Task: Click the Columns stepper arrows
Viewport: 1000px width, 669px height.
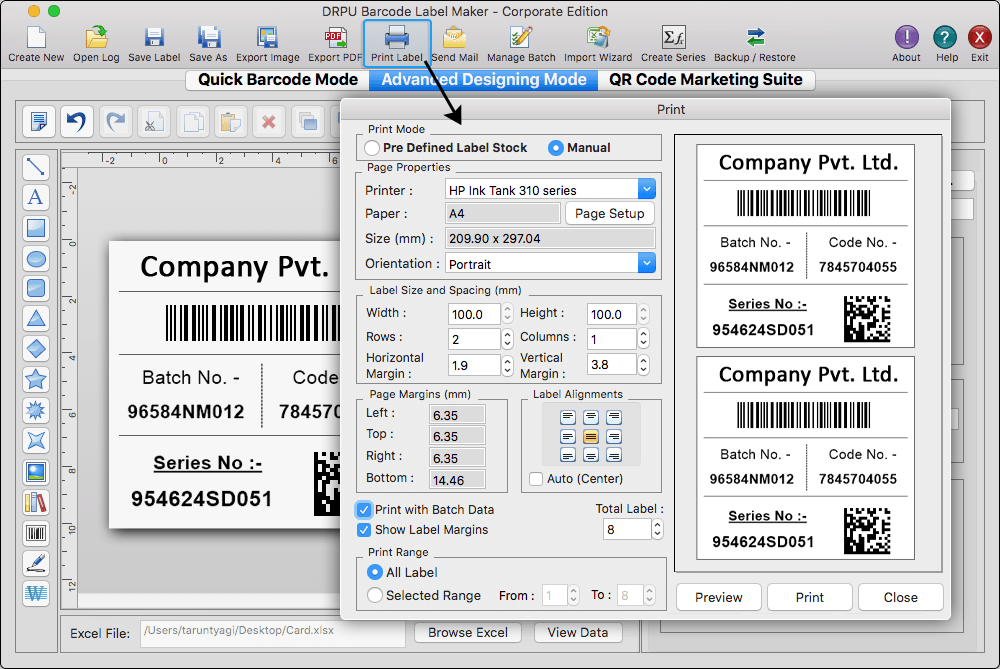Action: 643,339
